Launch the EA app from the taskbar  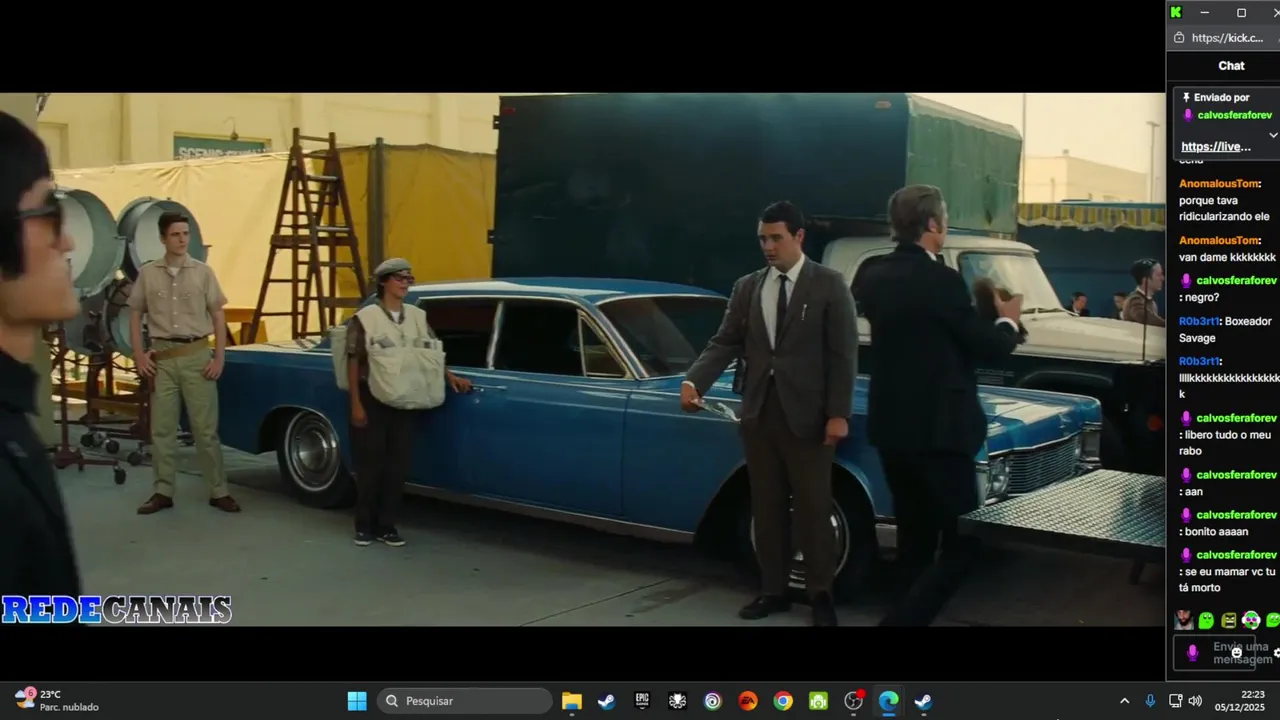748,701
